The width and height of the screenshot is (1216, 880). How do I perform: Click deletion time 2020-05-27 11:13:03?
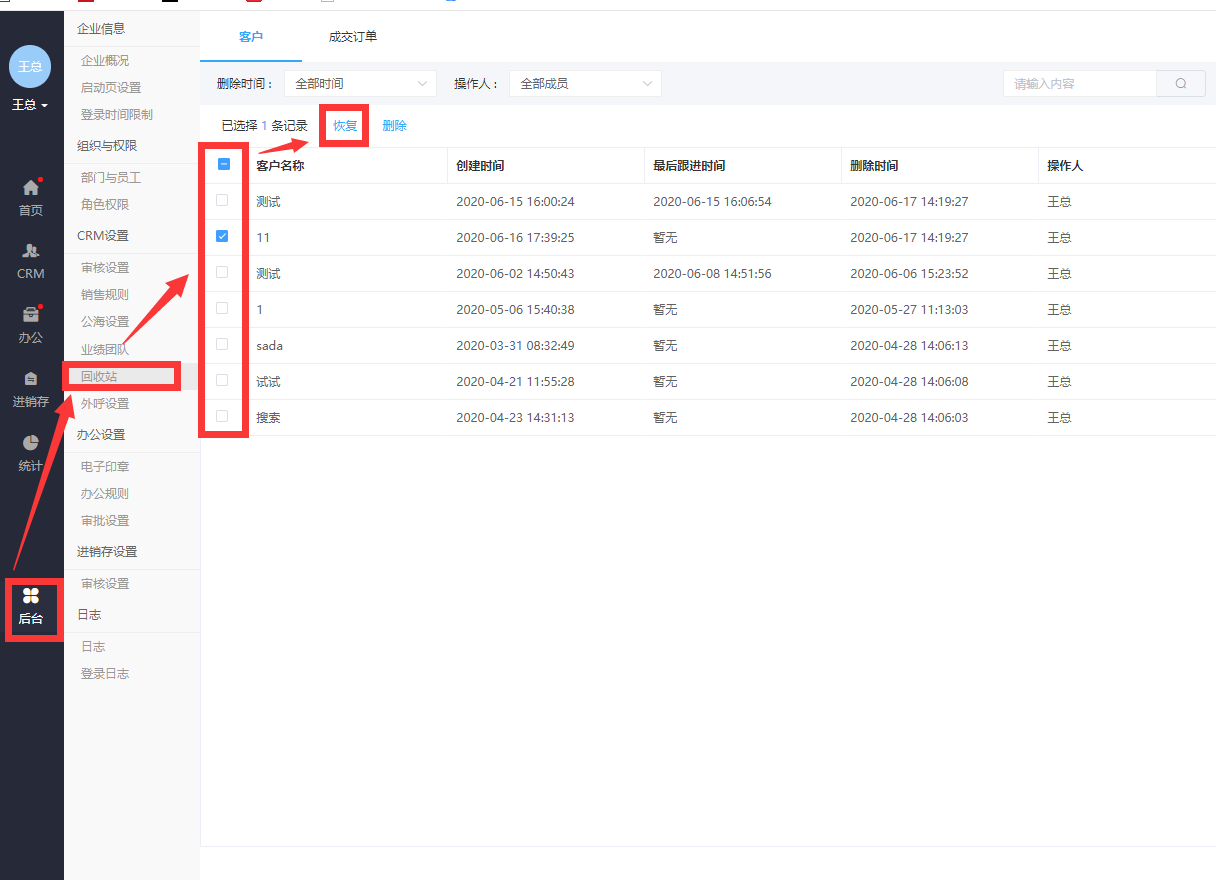(x=909, y=310)
